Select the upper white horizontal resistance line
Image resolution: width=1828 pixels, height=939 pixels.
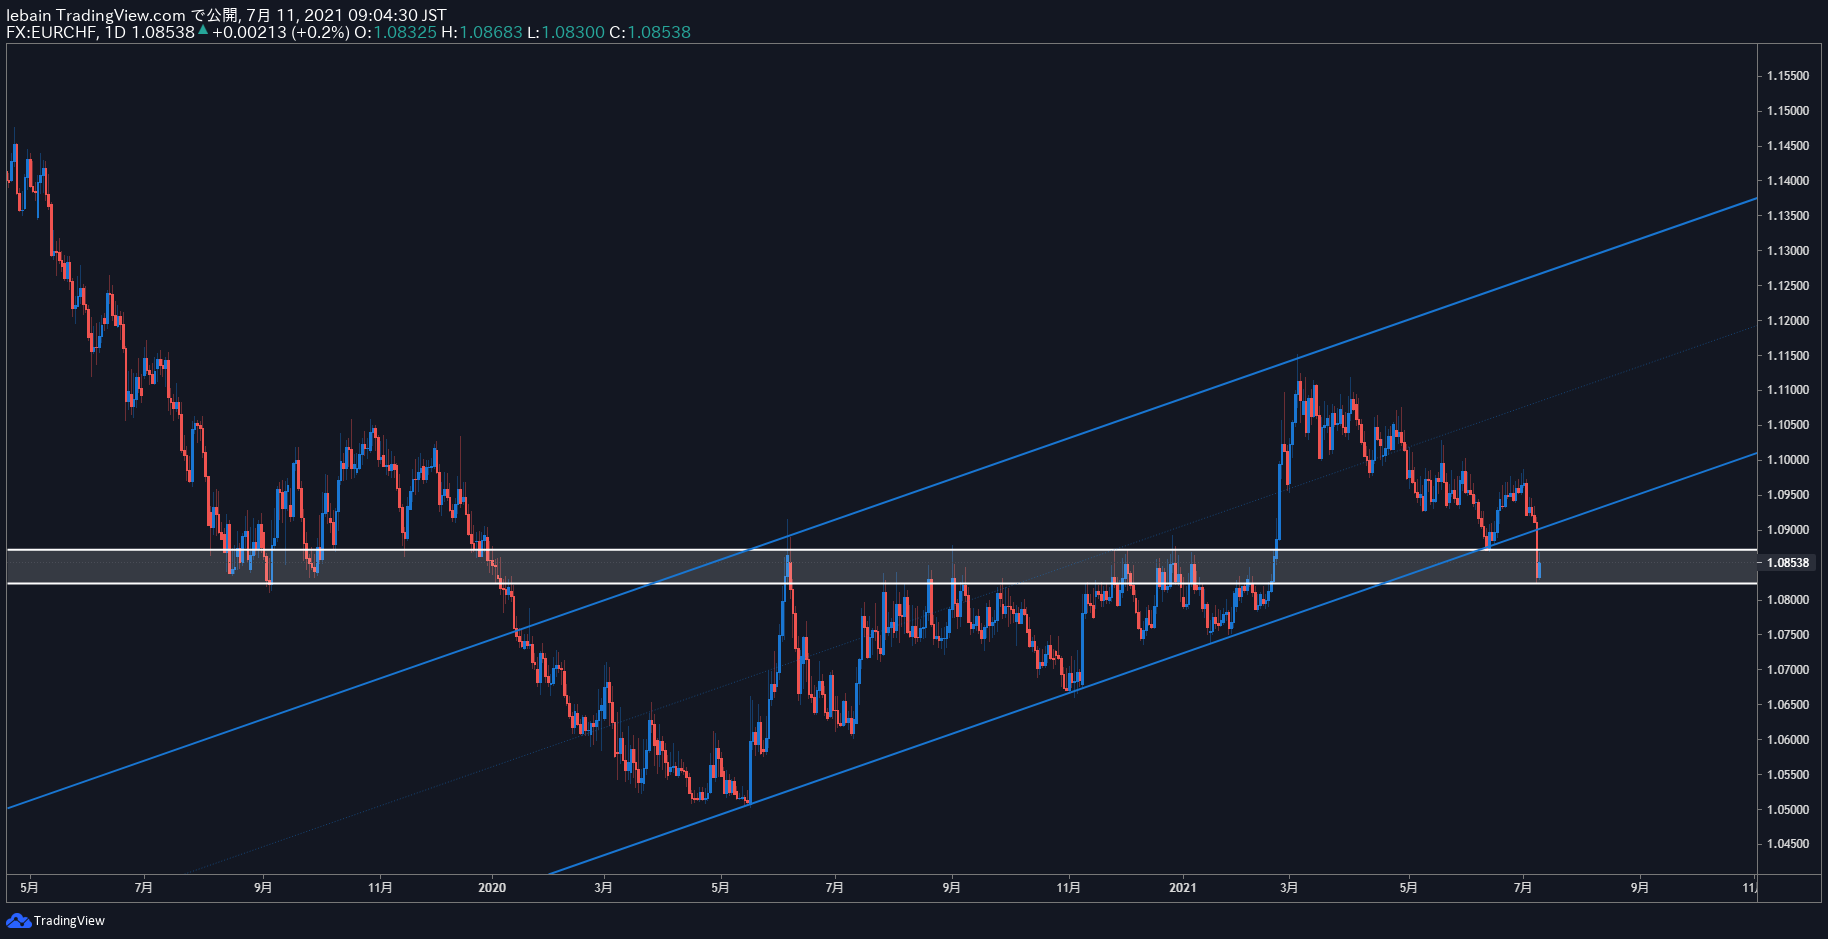point(880,550)
